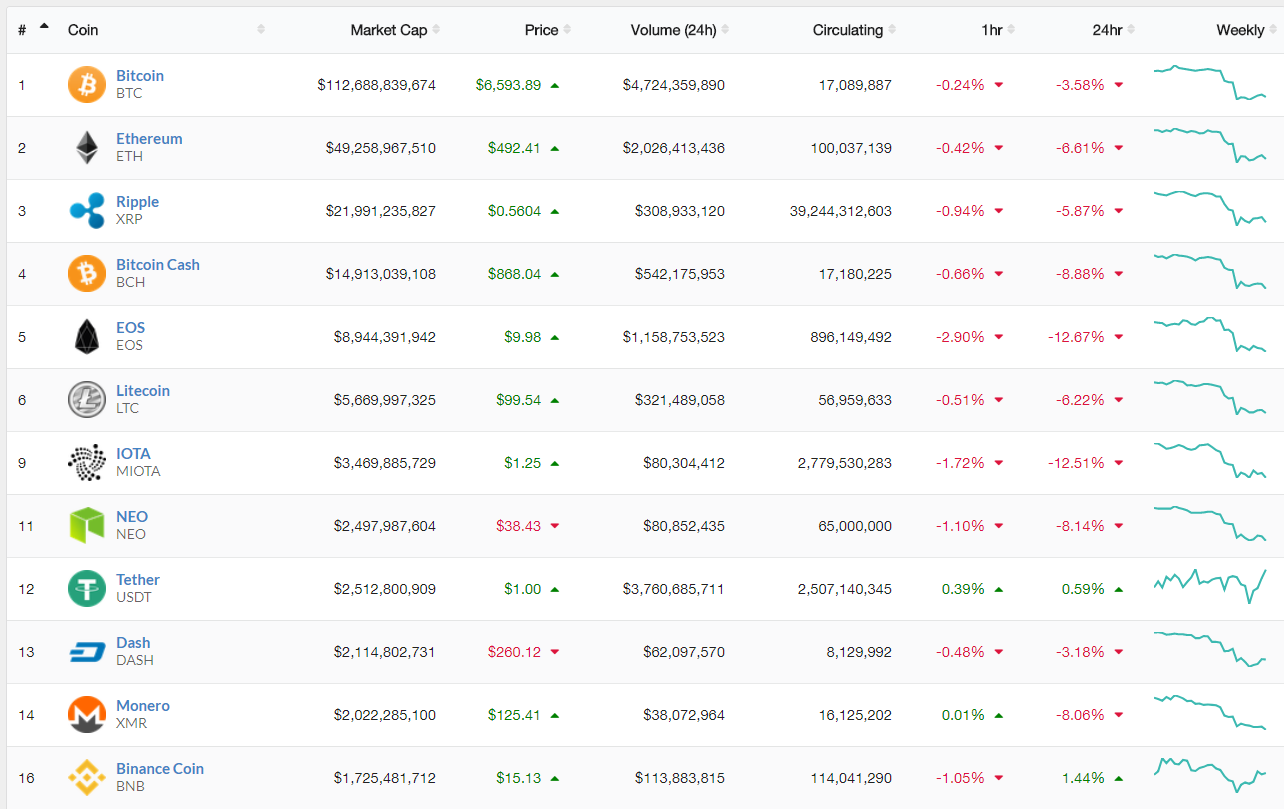
Task: Click the MIOTA ticker symbol text
Action: [x=138, y=471]
